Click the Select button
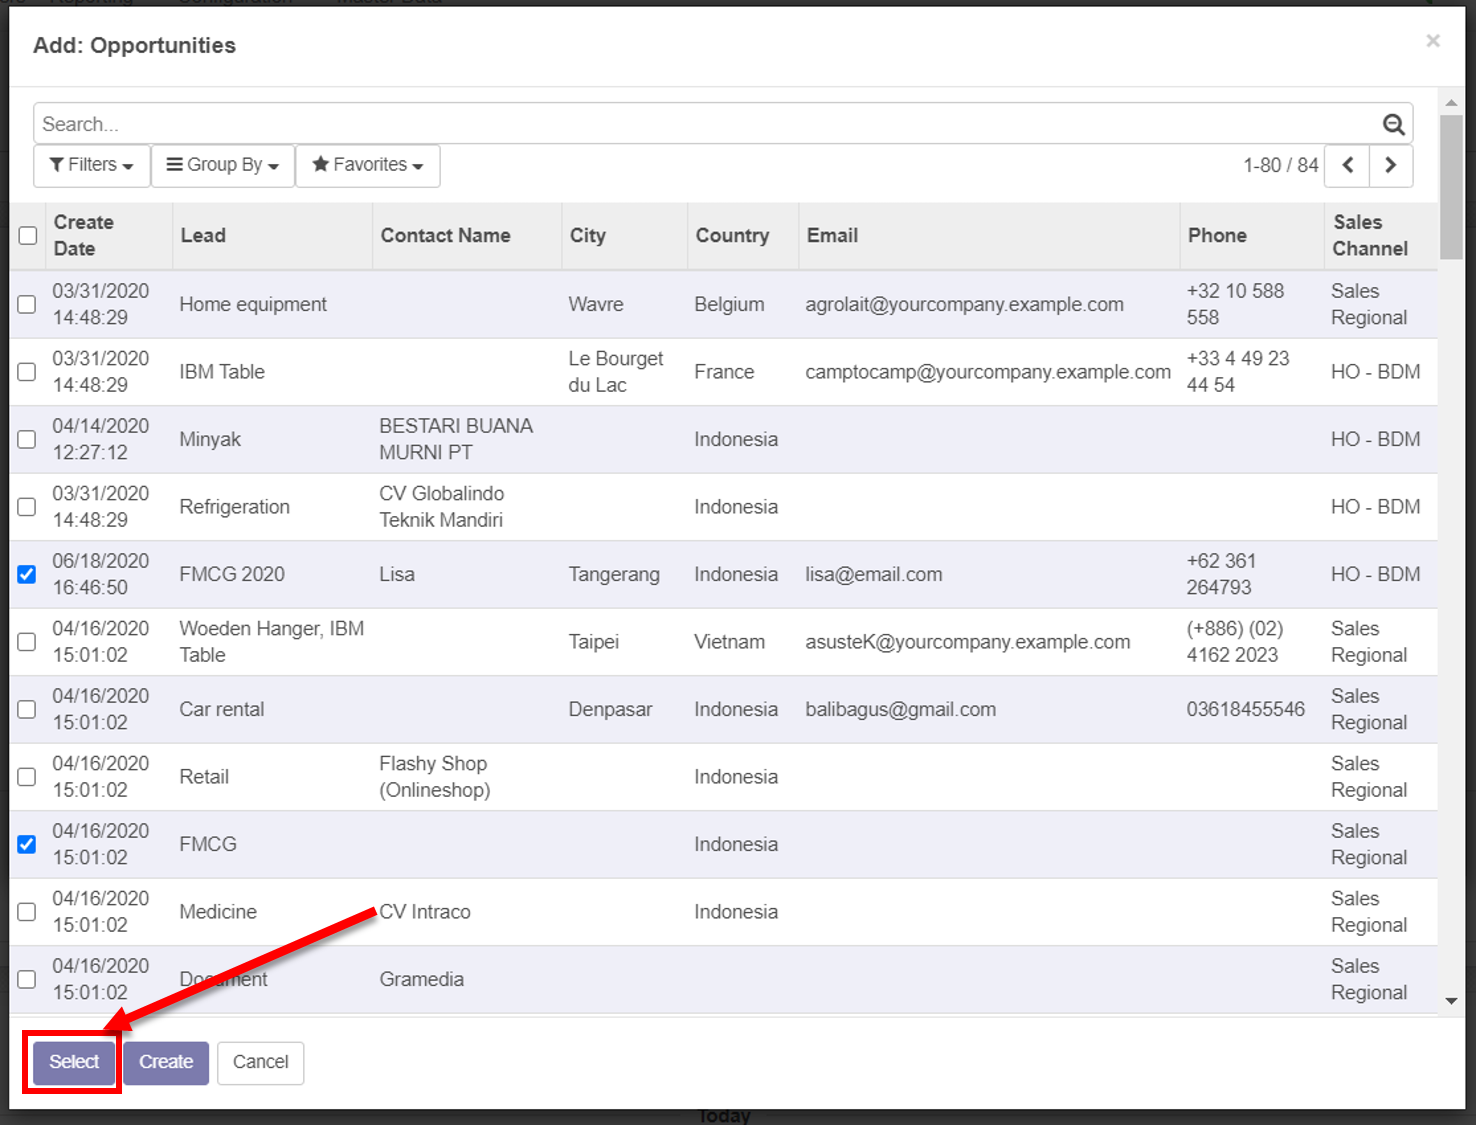The image size is (1476, 1125). point(74,1062)
